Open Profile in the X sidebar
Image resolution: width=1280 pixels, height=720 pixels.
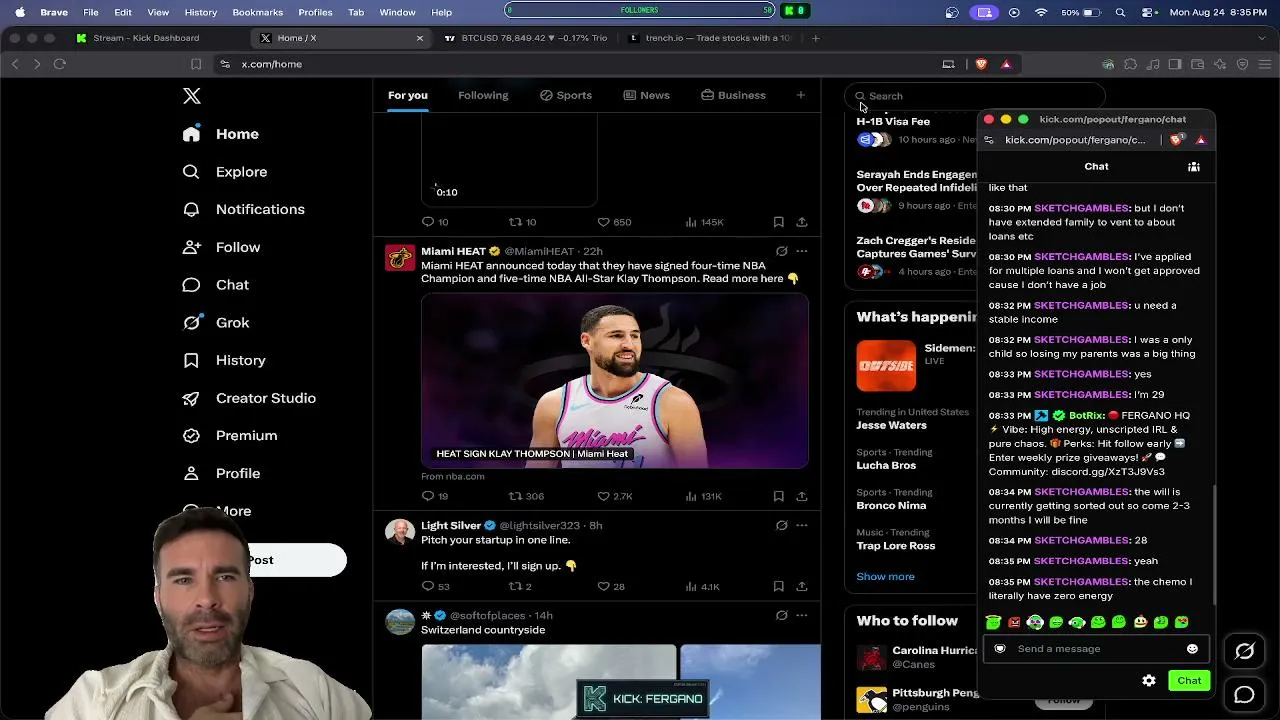pyautogui.click(x=221, y=473)
